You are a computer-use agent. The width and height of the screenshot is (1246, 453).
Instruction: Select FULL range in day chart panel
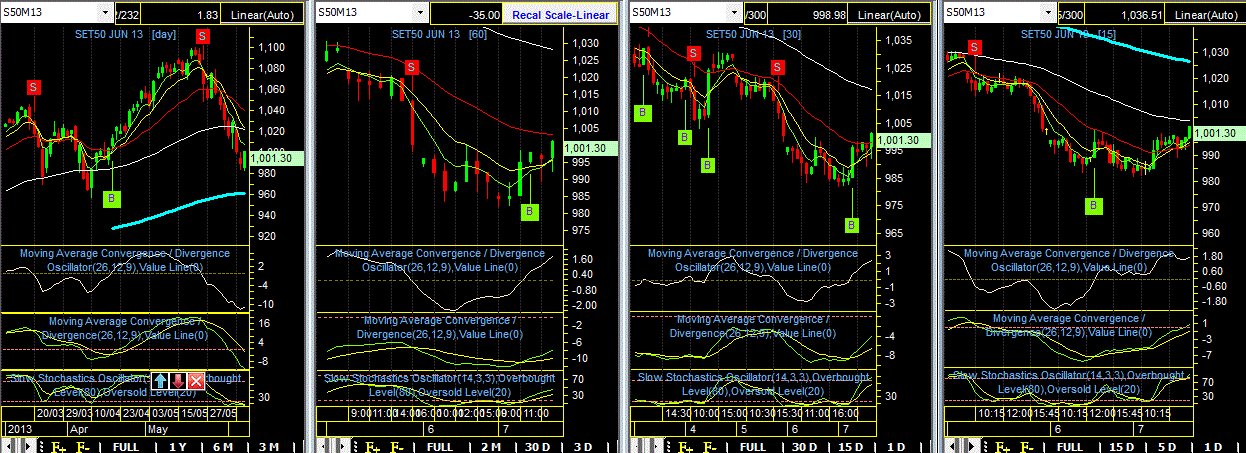click(x=125, y=446)
